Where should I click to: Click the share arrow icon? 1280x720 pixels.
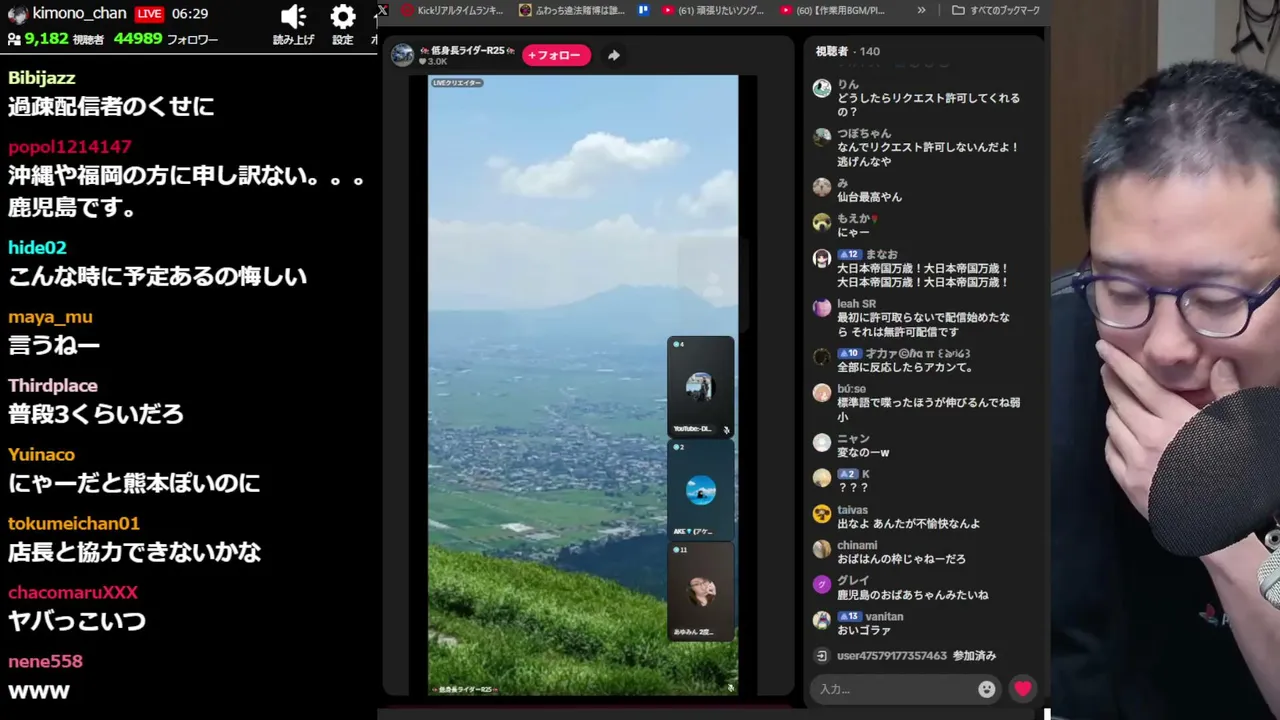(x=614, y=55)
